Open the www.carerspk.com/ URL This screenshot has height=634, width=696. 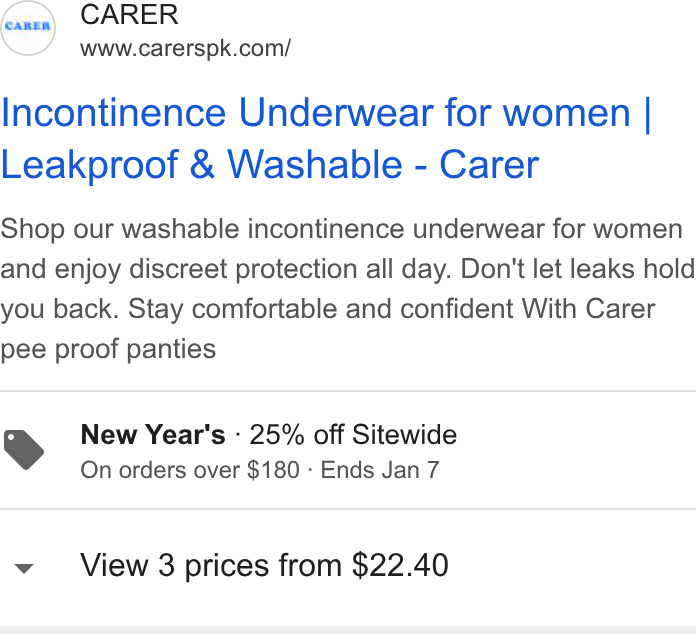(186, 48)
